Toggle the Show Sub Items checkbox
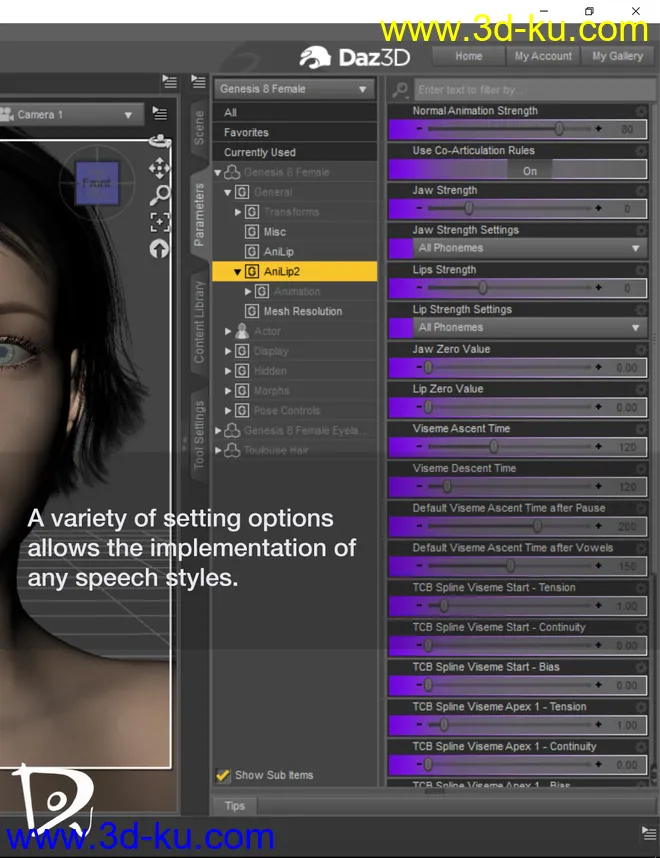Screen dimensions: 660x858 [x=223, y=775]
